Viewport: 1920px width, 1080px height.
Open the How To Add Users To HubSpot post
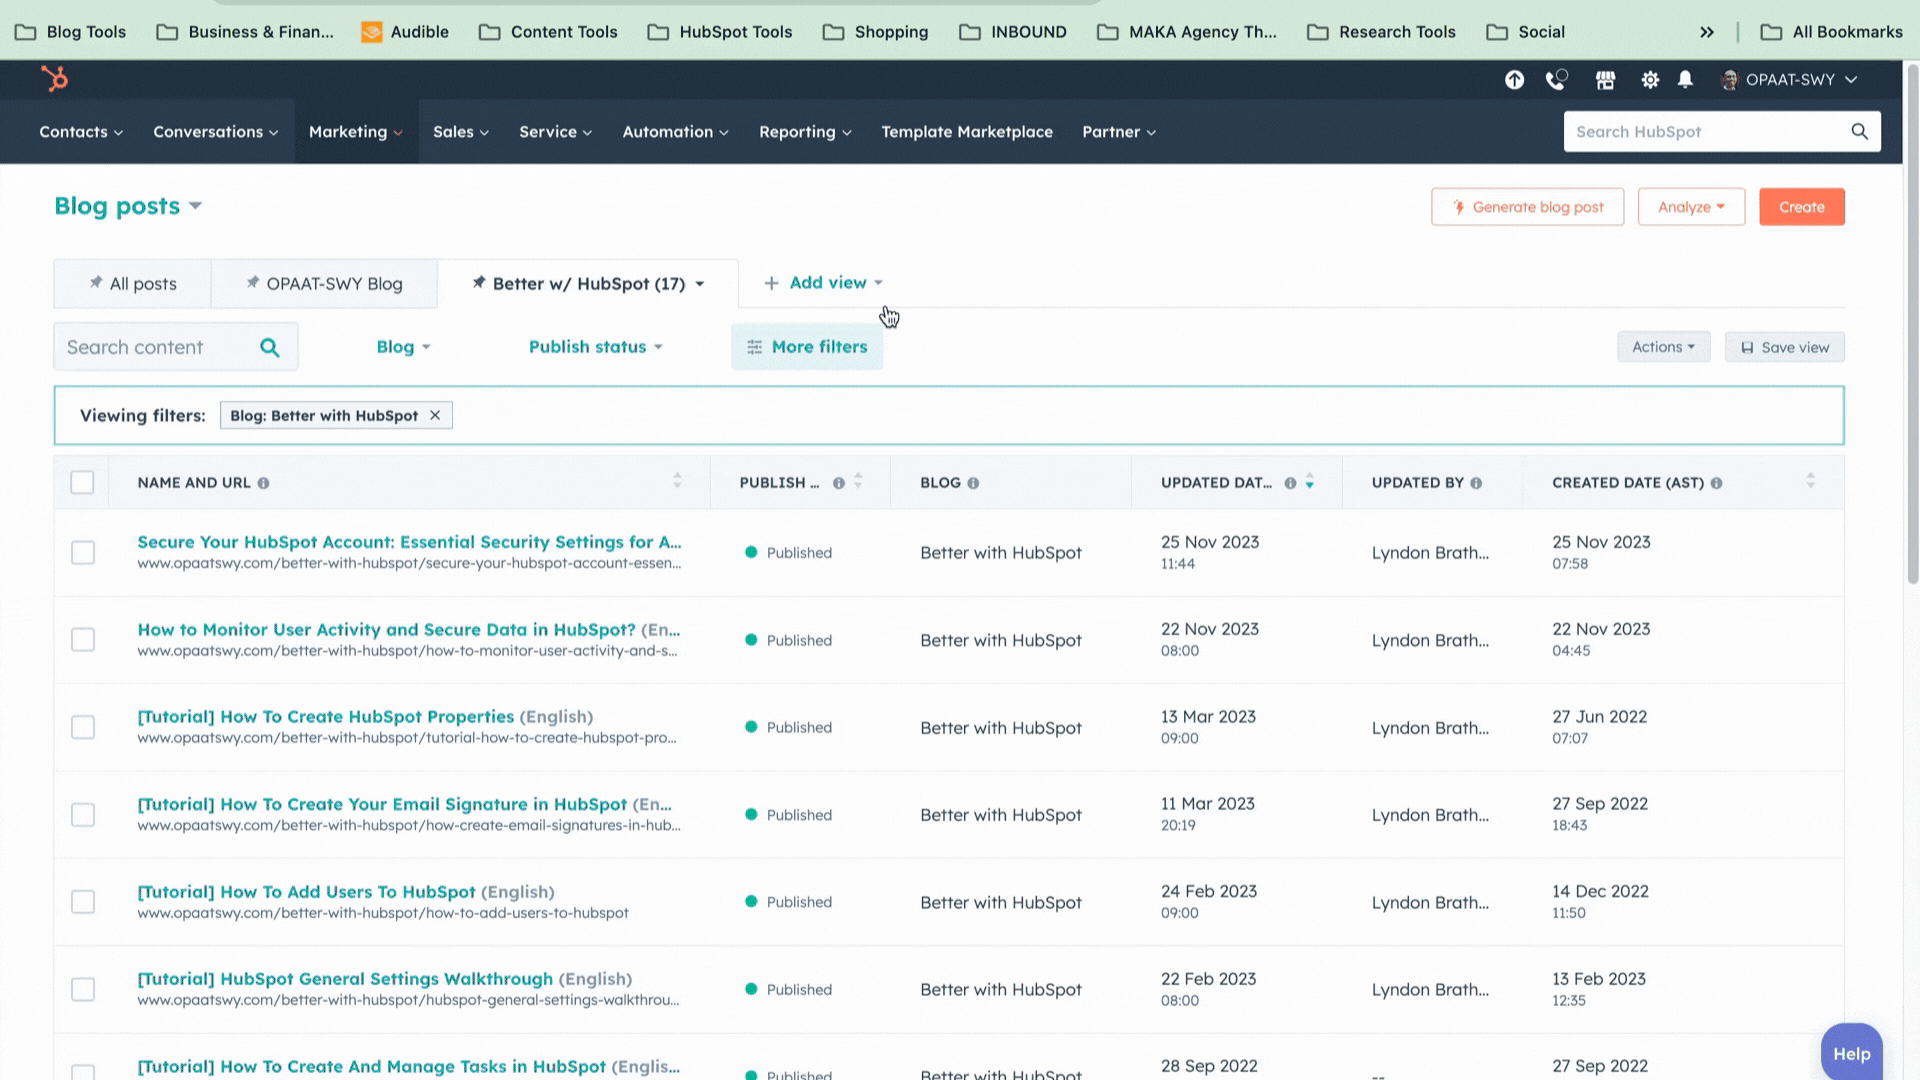(306, 892)
